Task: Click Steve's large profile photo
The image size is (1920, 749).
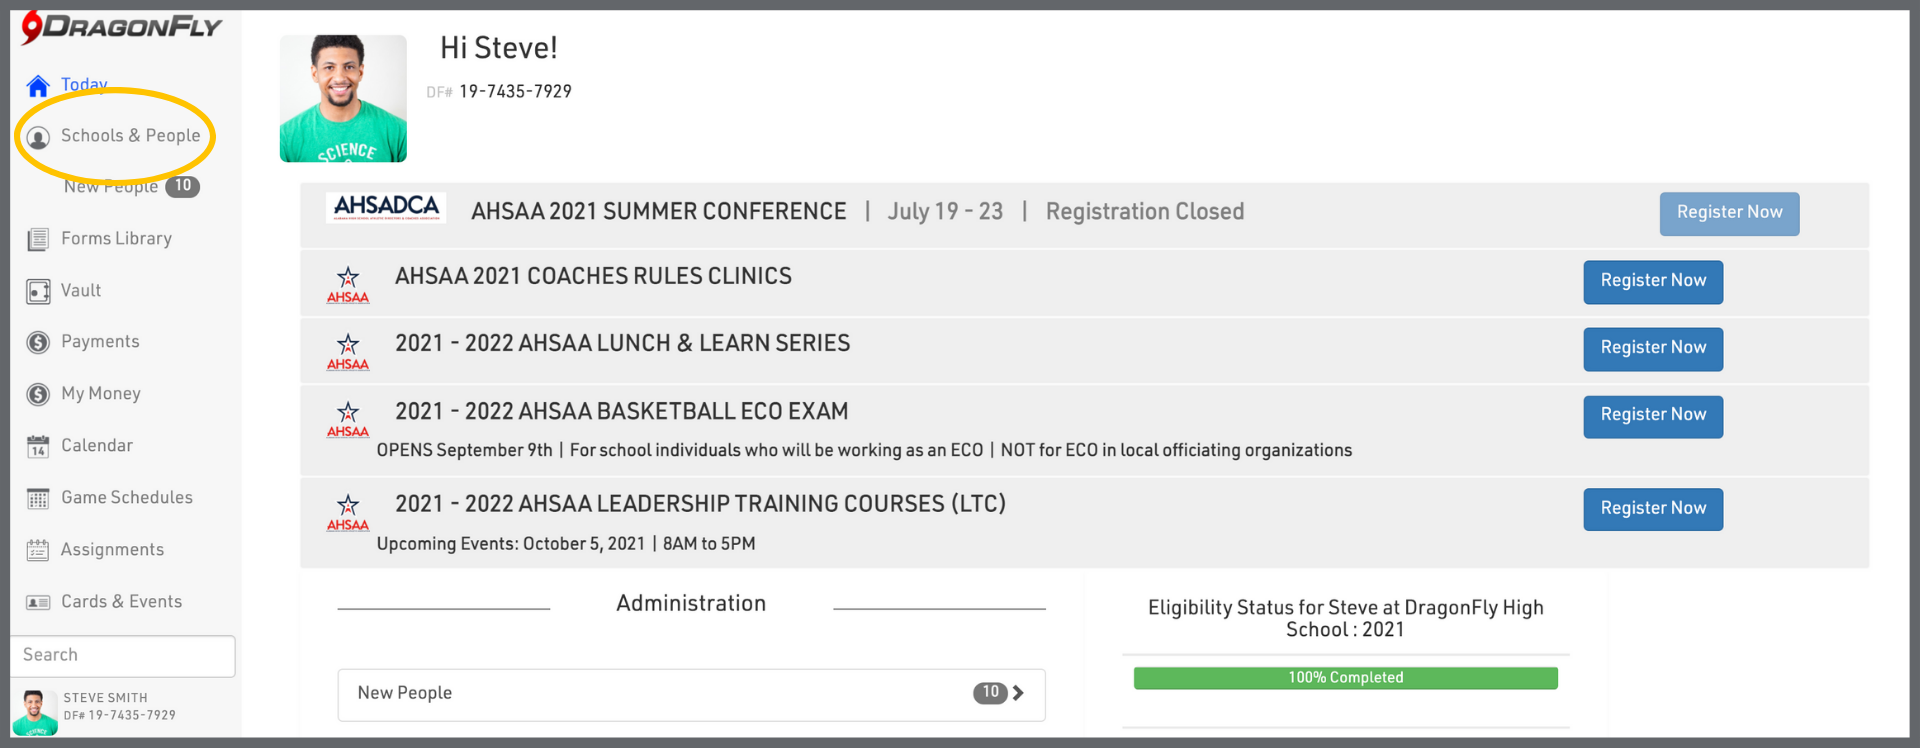Action: (343, 98)
